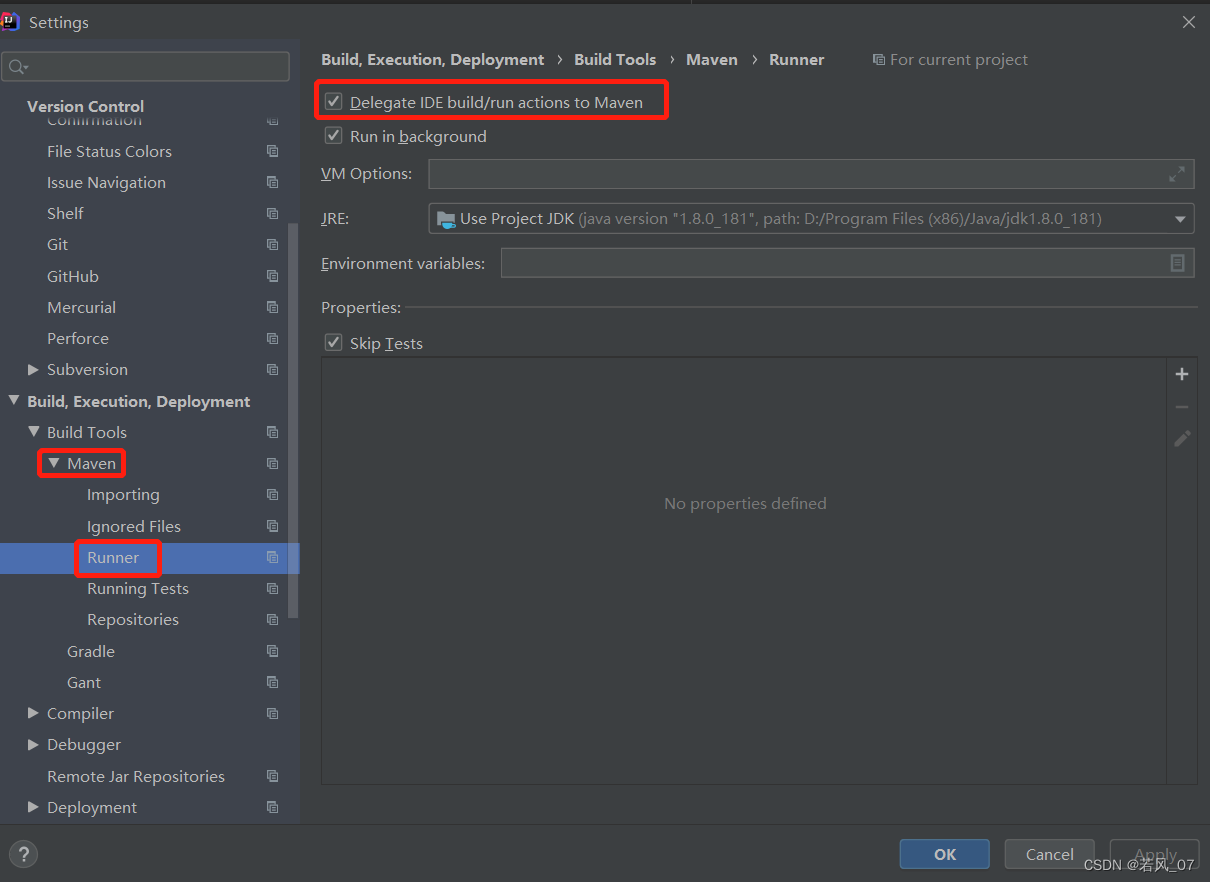Select the Importing settings page
The height and width of the screenshot is (882, 1210).
click(x=123, y=494)
